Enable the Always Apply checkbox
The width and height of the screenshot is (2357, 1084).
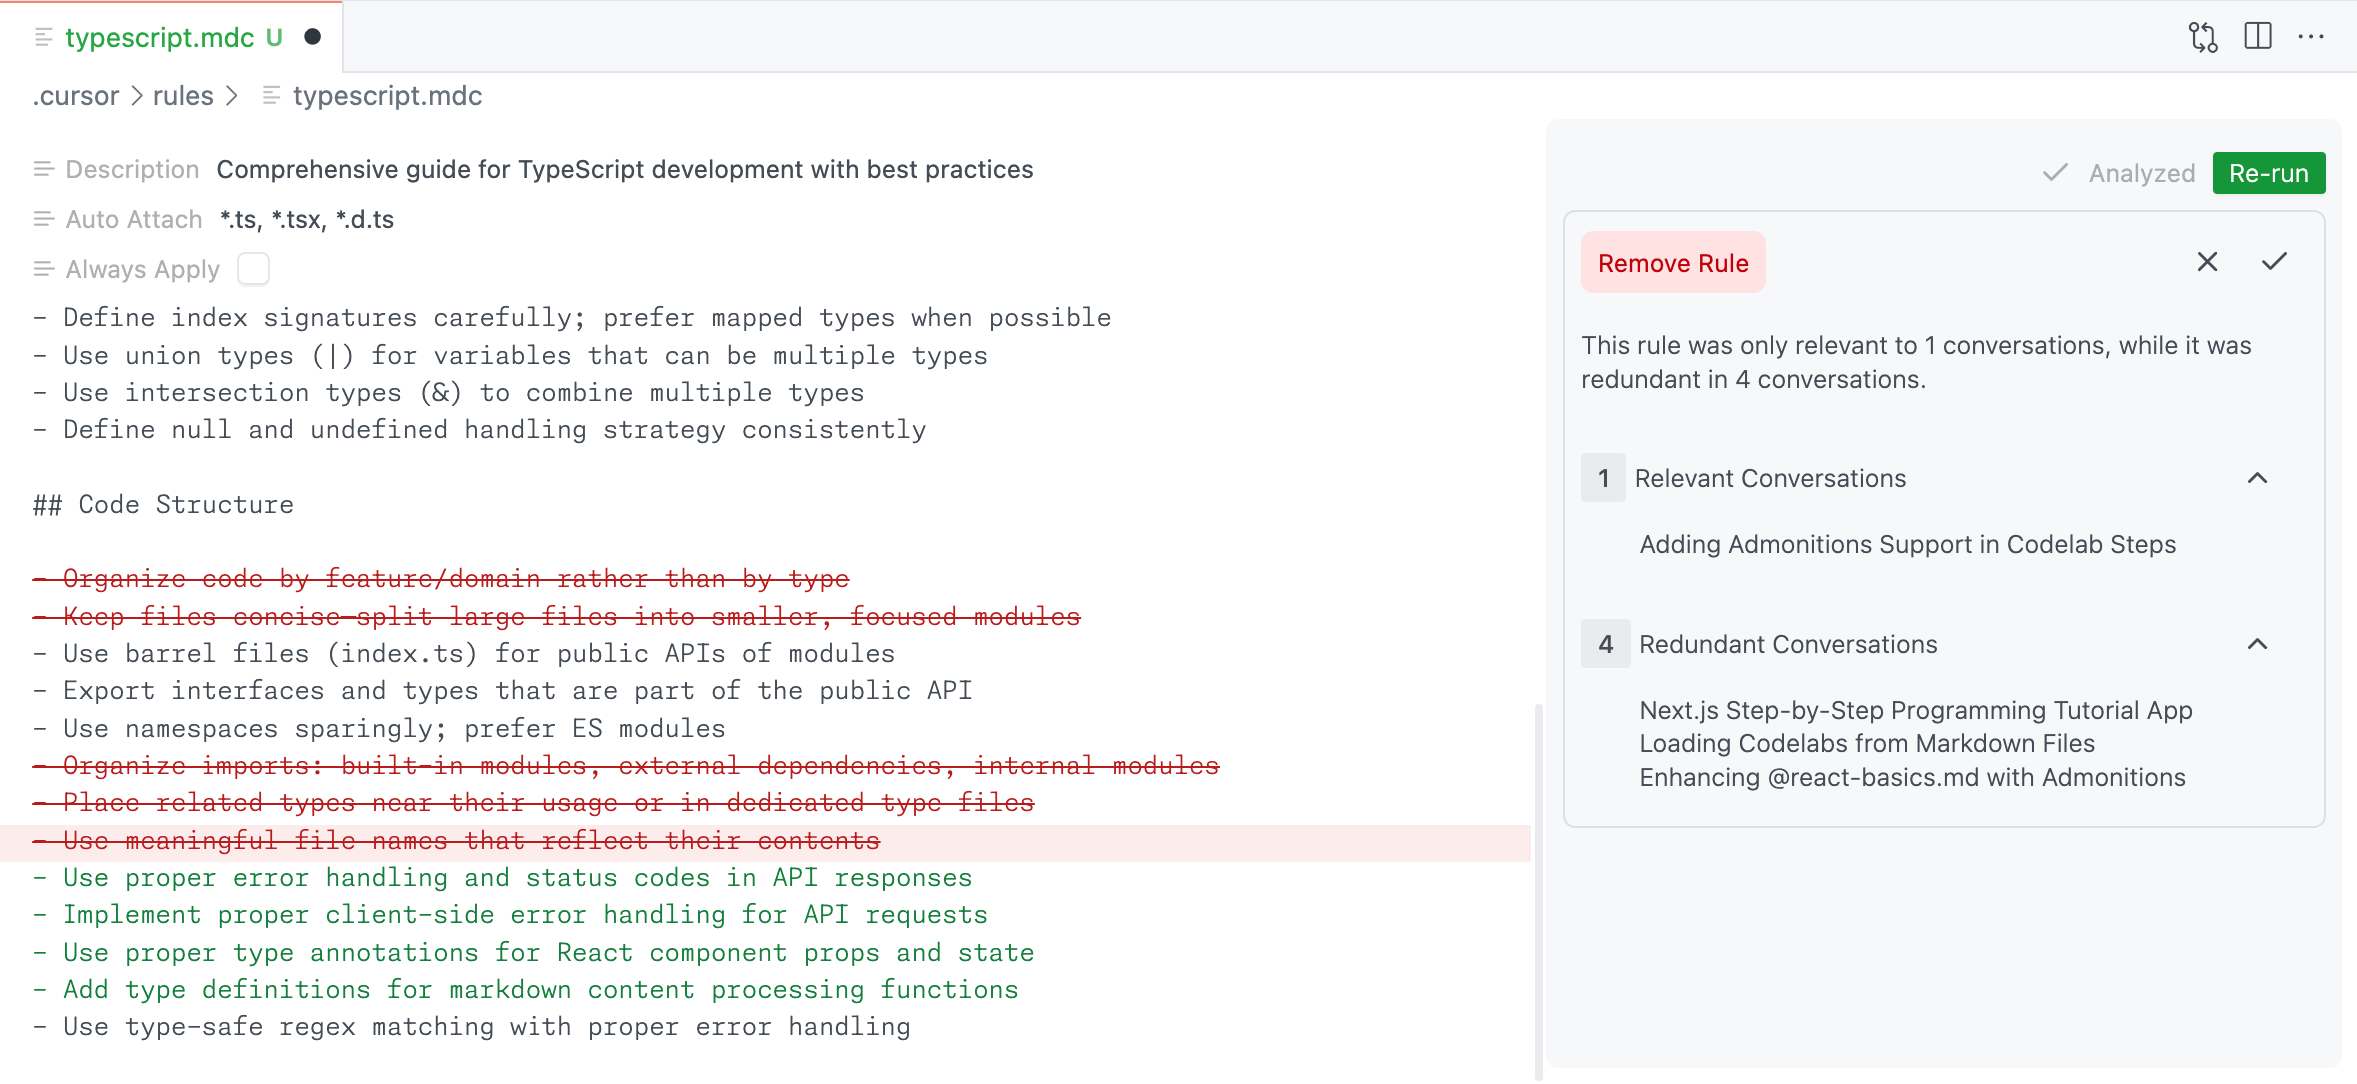[253, 268]
